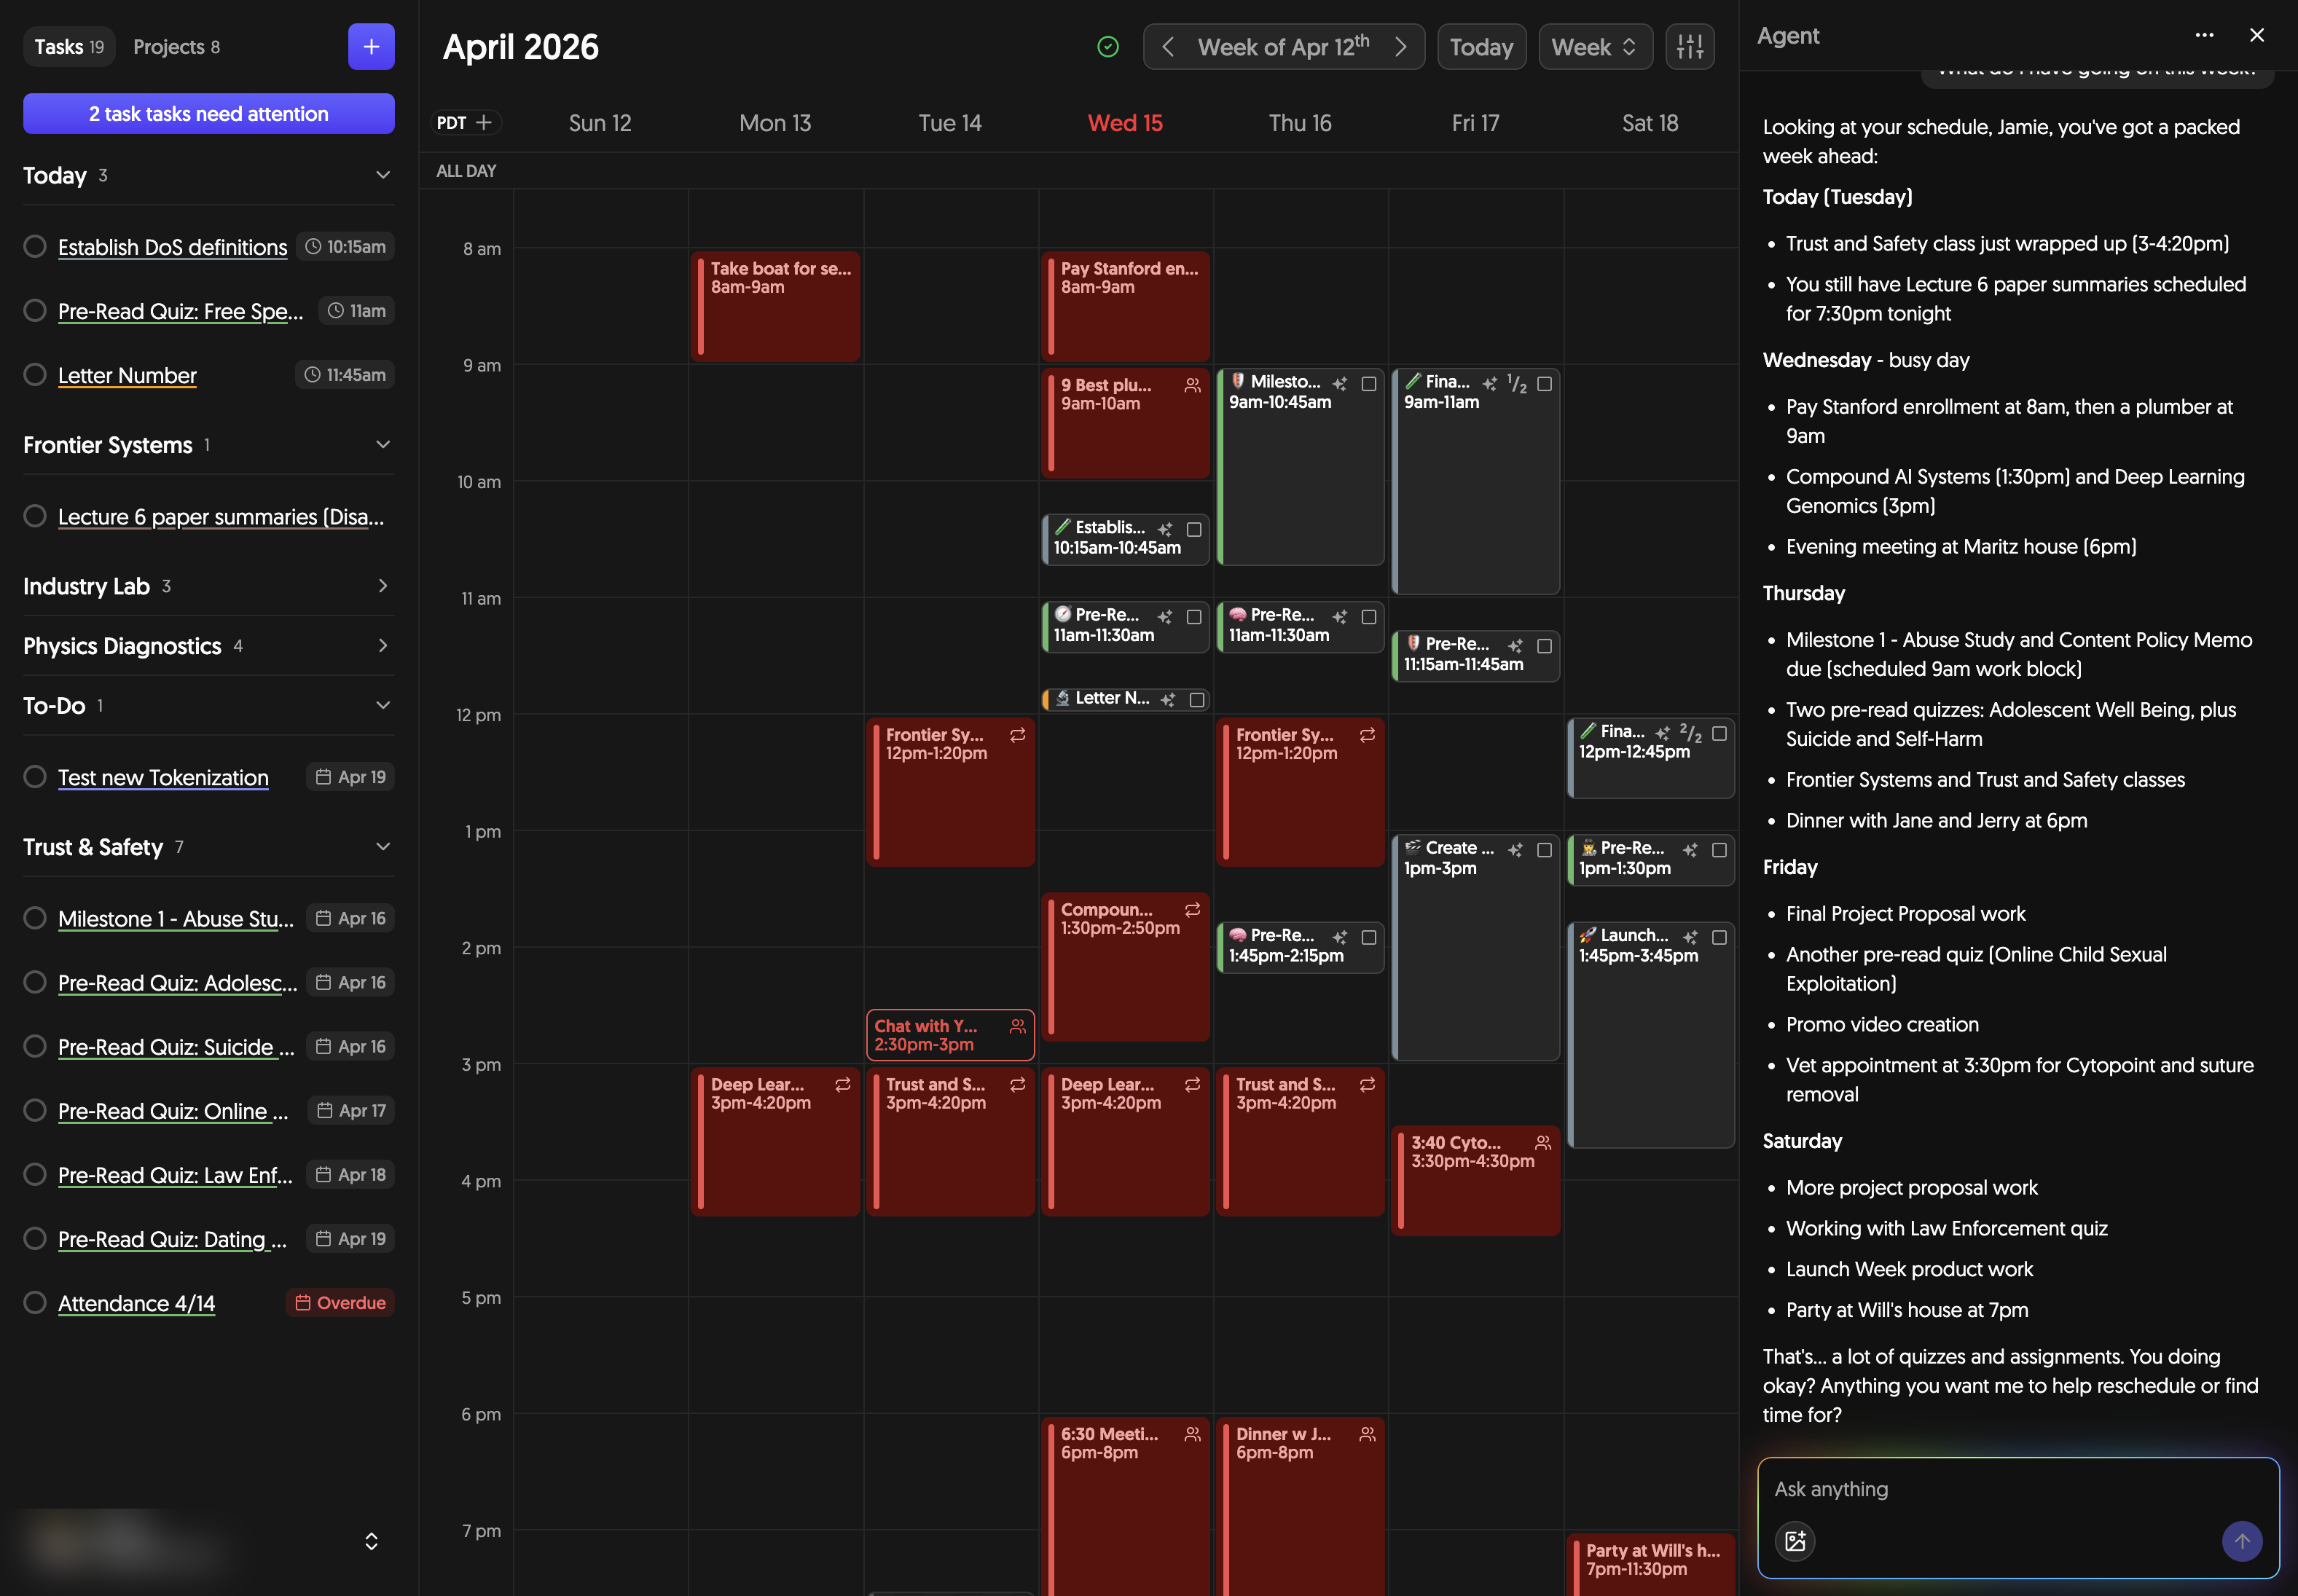Add a timezone next to PDT
The width and height of the screenshot is (2298, 1596).
click(484, 122)
